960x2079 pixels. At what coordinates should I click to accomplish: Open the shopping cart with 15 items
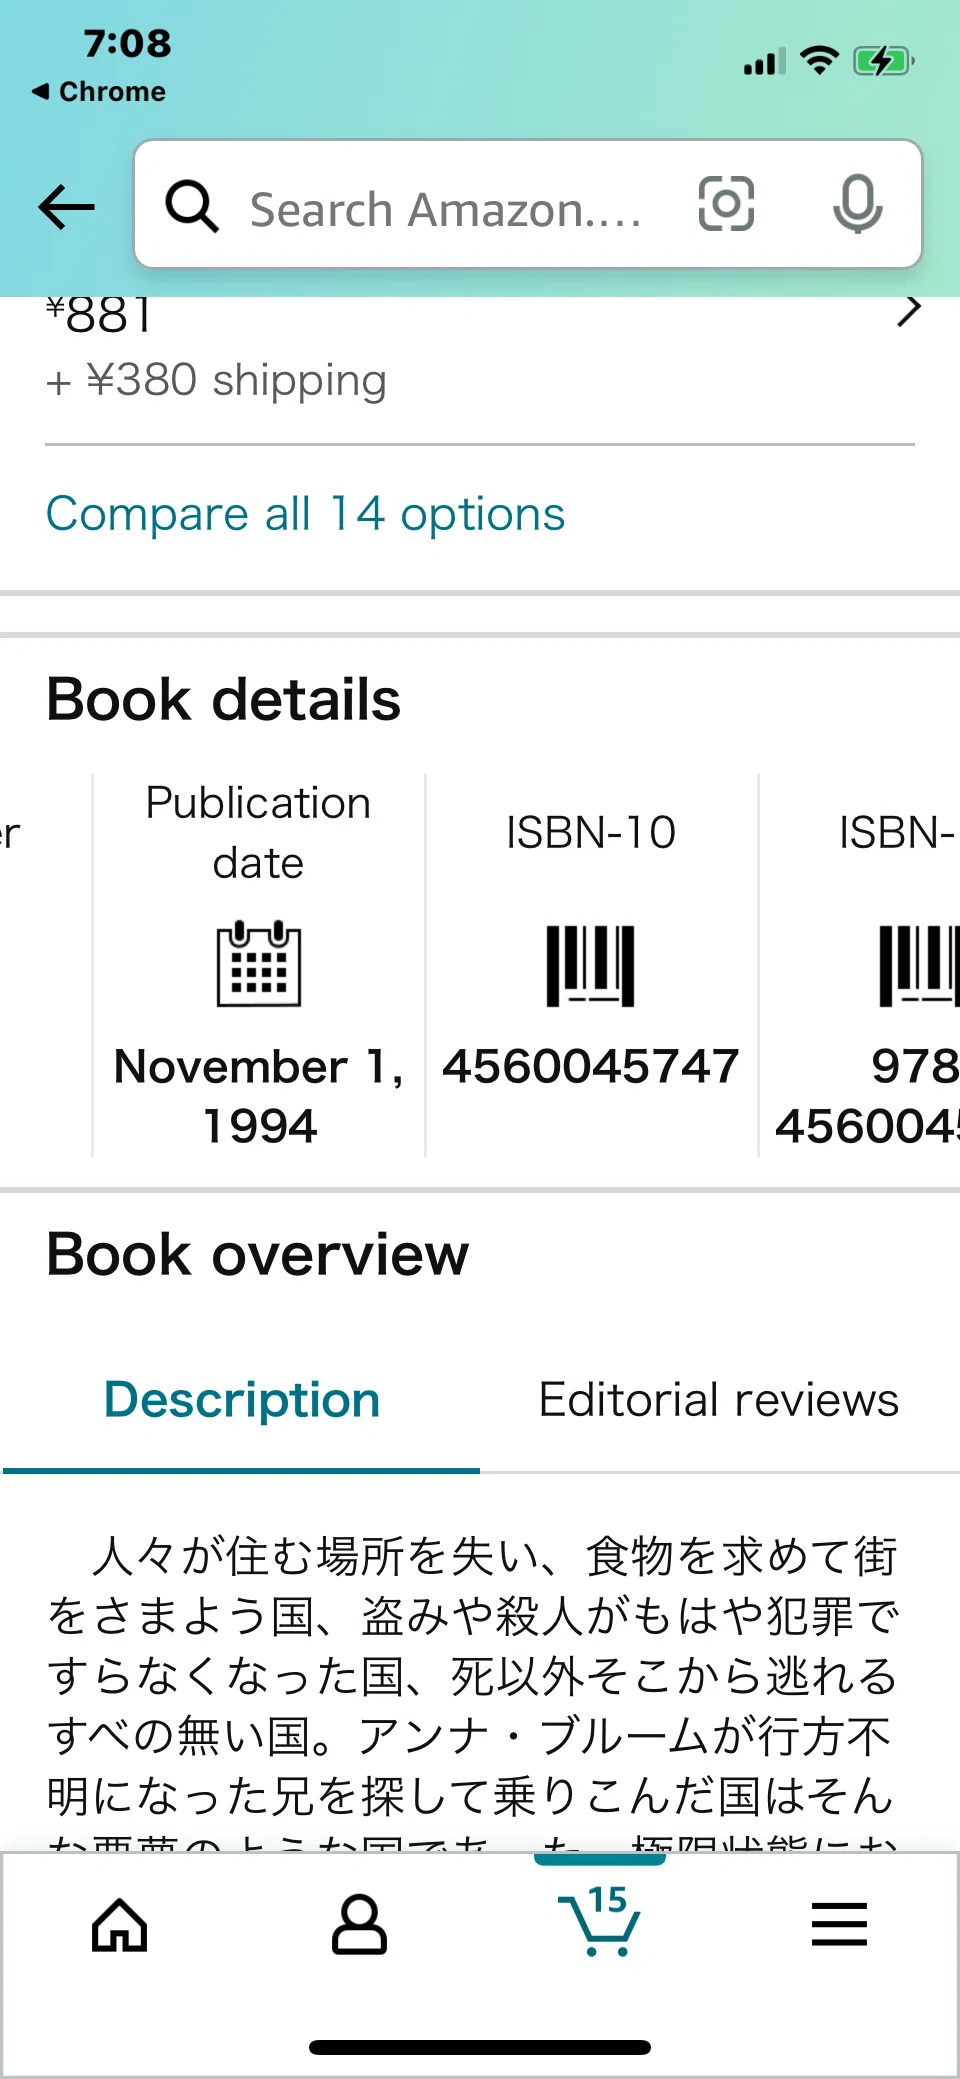[x=600, y=1920]
